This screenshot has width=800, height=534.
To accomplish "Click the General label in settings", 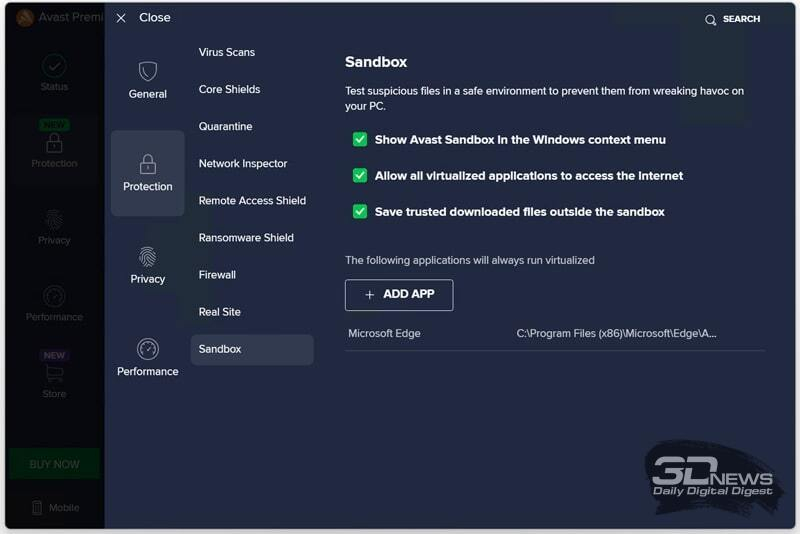I will click(147, 94).
